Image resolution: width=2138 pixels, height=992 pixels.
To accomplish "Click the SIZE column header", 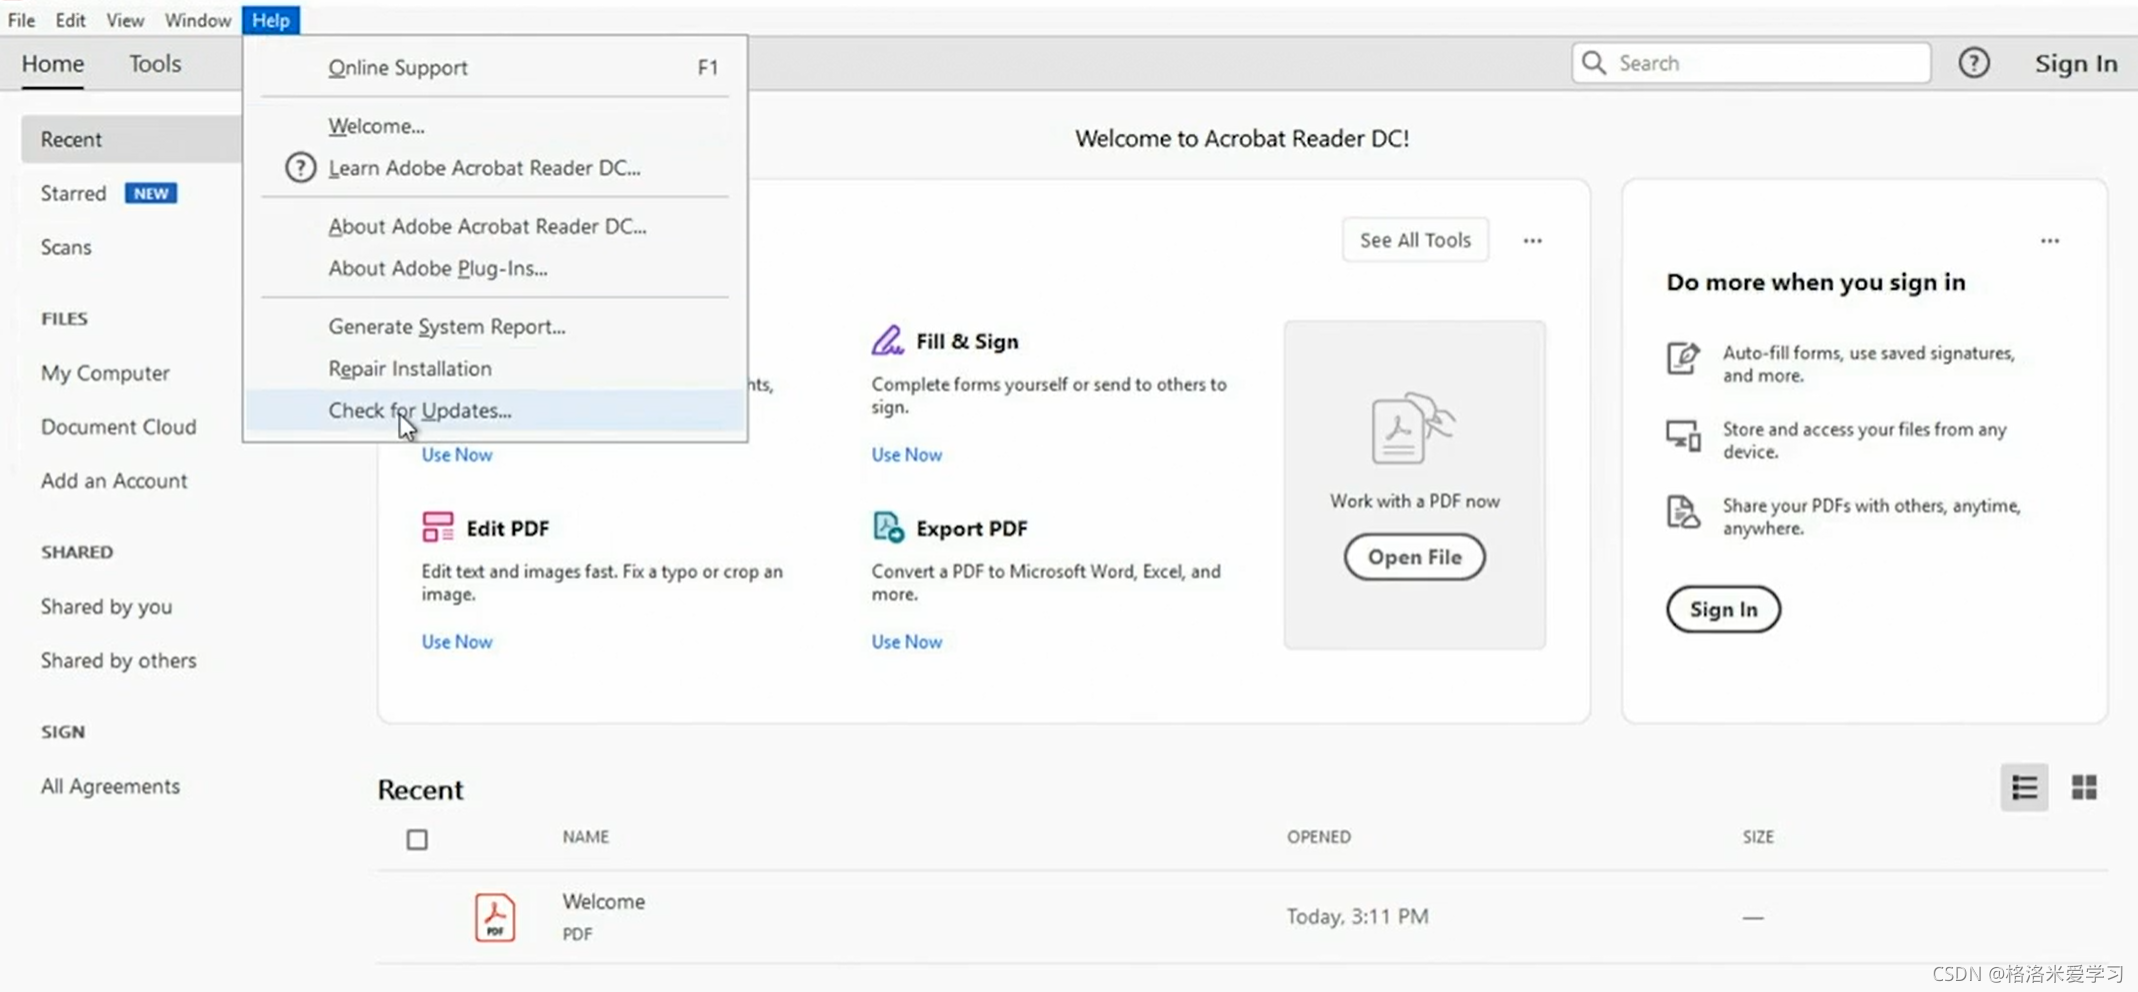I will click(x=1757, y=837).
